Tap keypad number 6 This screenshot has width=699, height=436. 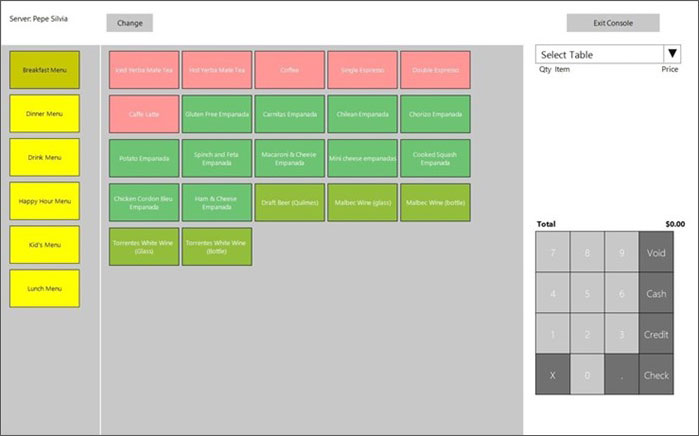pyautogui.click(x=621, y=293)
